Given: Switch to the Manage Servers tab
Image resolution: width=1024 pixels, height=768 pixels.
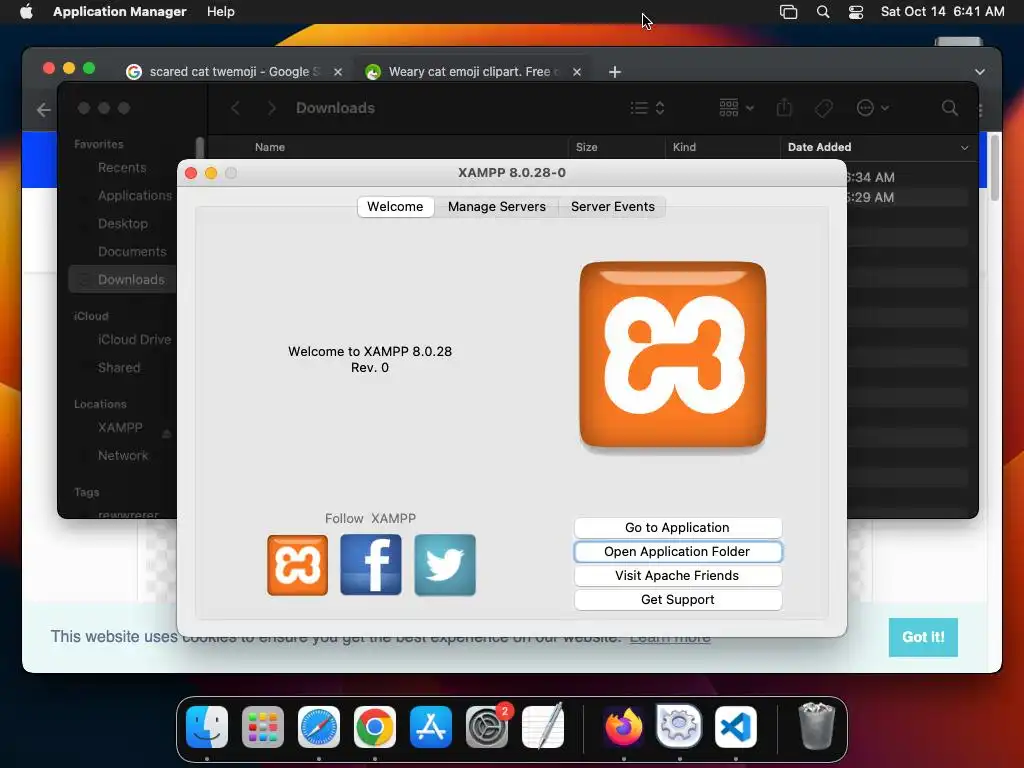Looking at the screenshot, I should (x=496, y=206).
